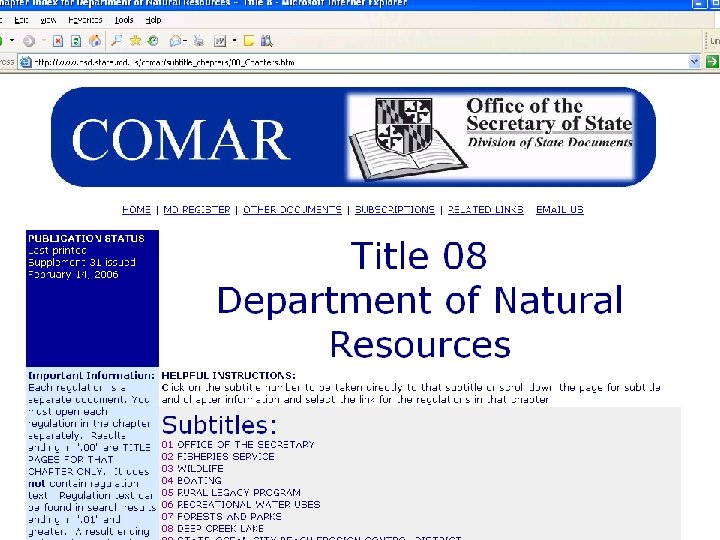The height and width of the screenshot is (540, 720).
Task: Click the COMAR banner logo
Action: pyautogui.click(x=181, y=139)
